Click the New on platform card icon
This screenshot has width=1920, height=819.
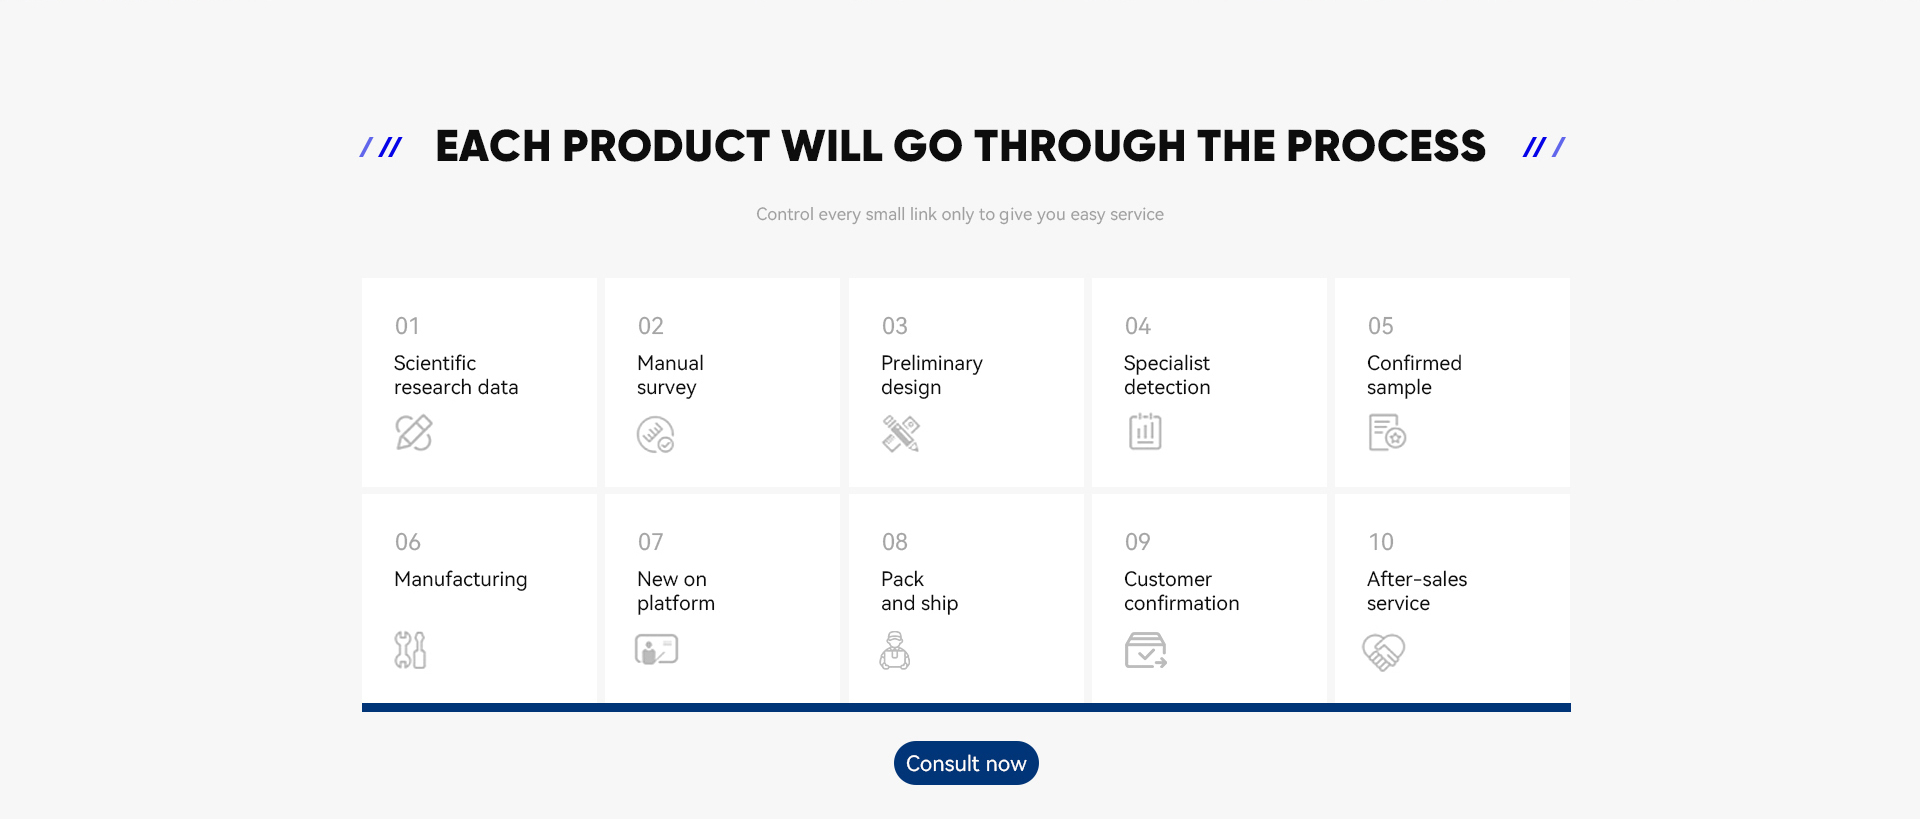657,650
